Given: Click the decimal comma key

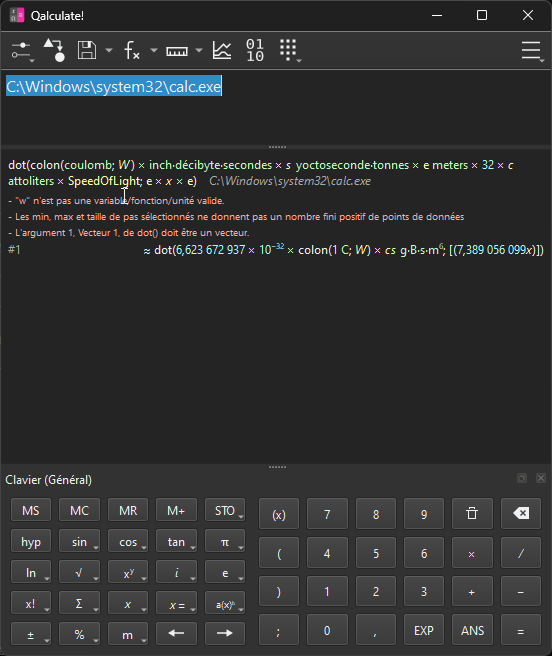Looking at the screenshot, I should [x=375, y=630].
